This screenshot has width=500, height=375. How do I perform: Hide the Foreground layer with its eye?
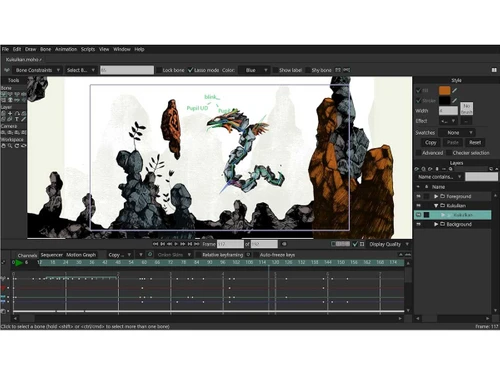coord(418,196)
